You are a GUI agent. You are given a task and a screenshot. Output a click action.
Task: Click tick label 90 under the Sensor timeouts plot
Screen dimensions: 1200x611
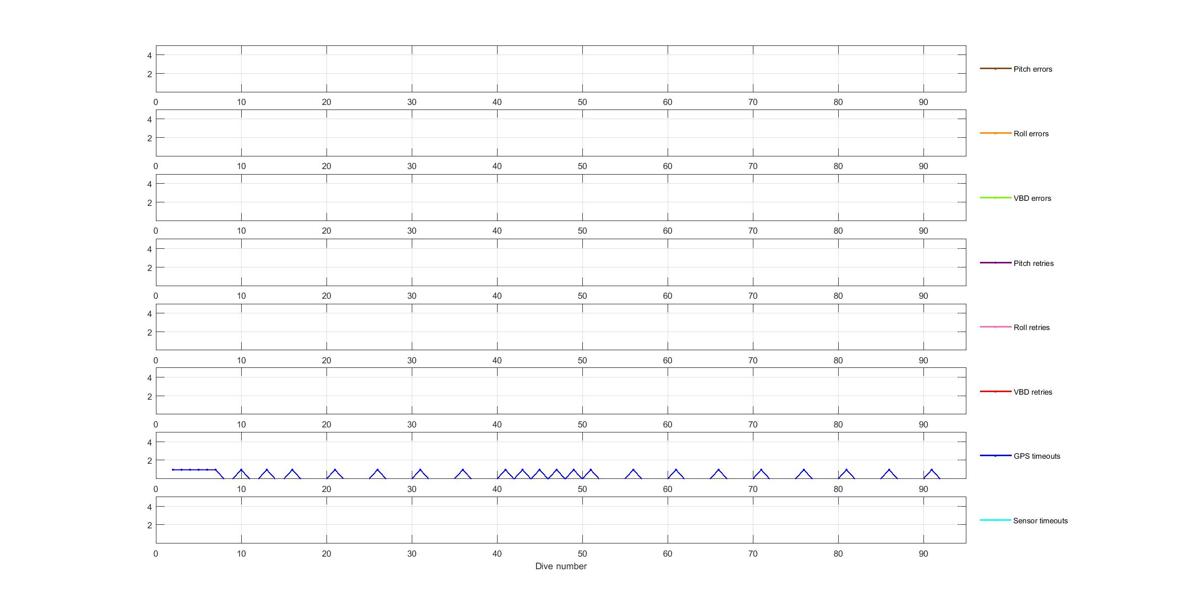click(x=923, y=553)
